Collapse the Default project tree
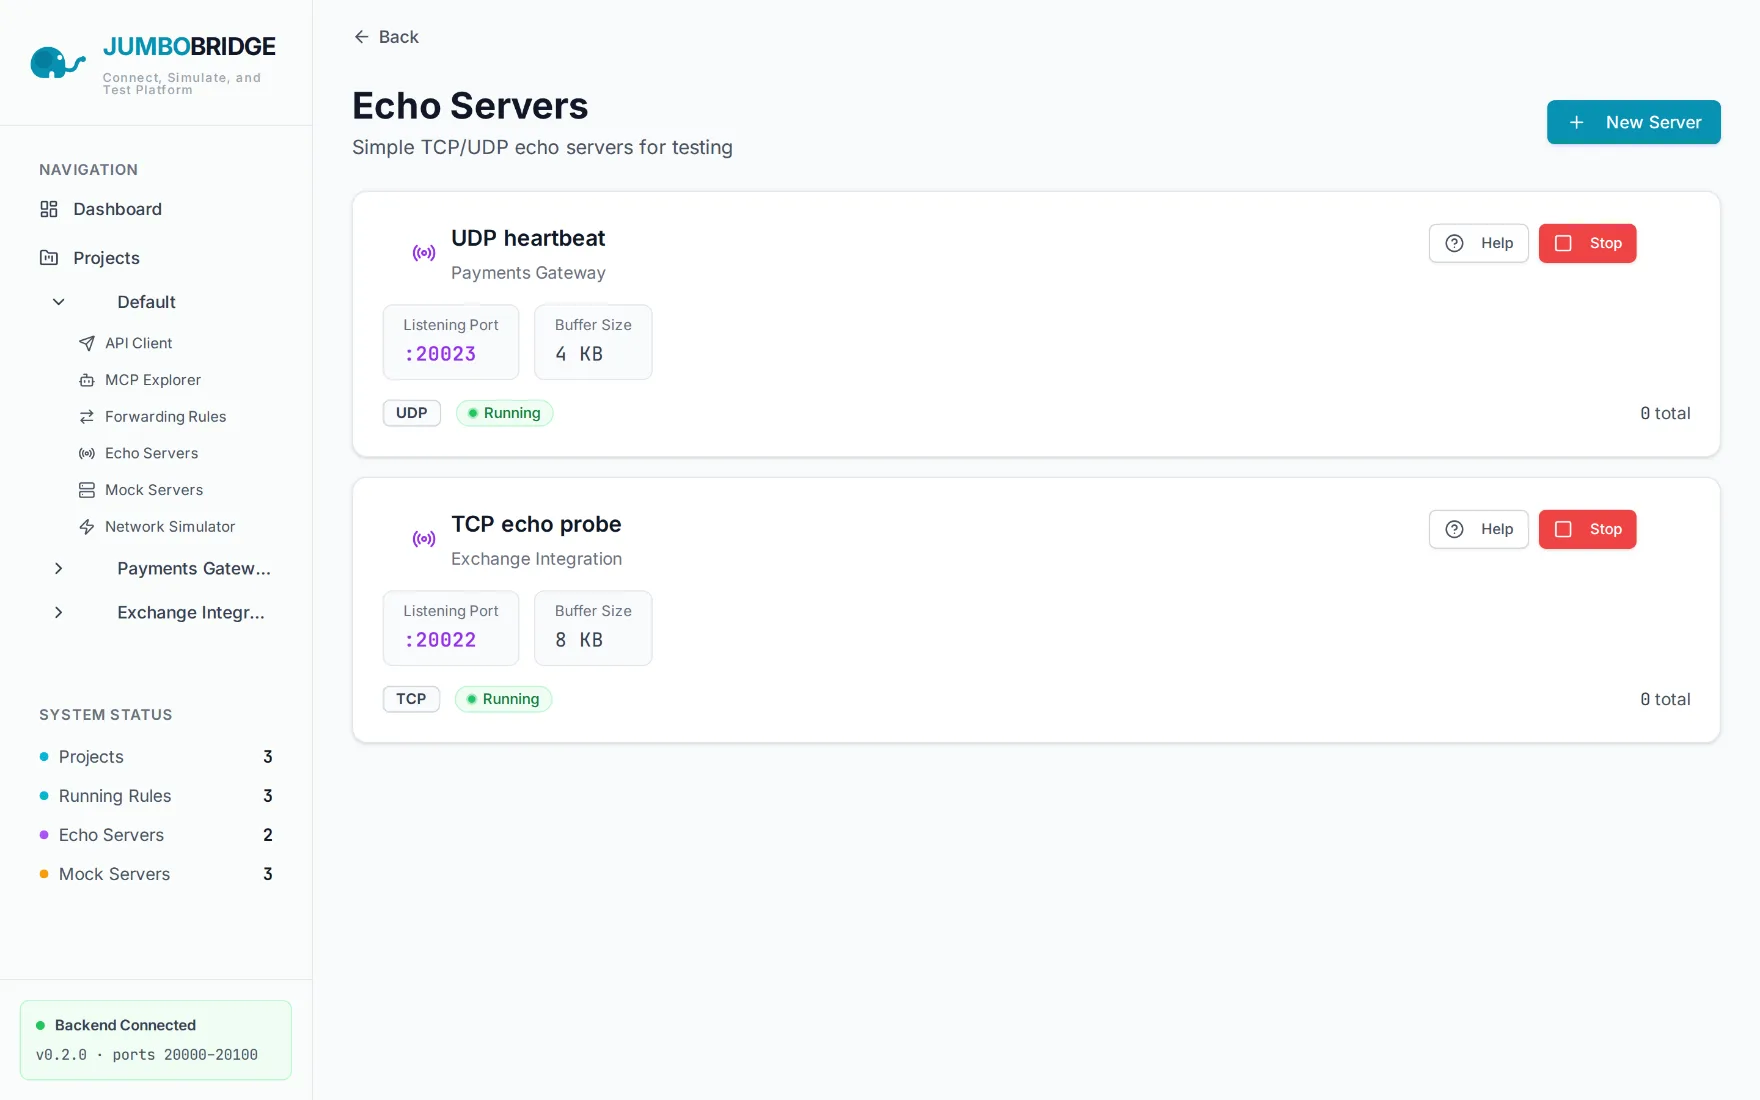Viewport: 1760px width, 1100px height. pyautogui.click(x=59, y=302)
